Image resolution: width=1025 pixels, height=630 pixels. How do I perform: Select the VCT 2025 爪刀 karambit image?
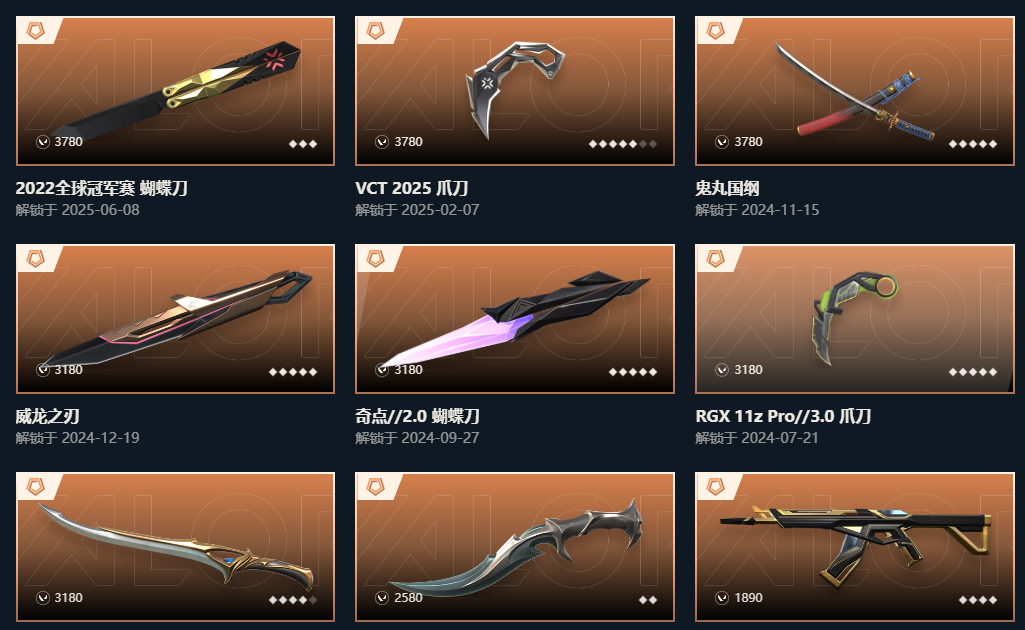coord(515,91)
